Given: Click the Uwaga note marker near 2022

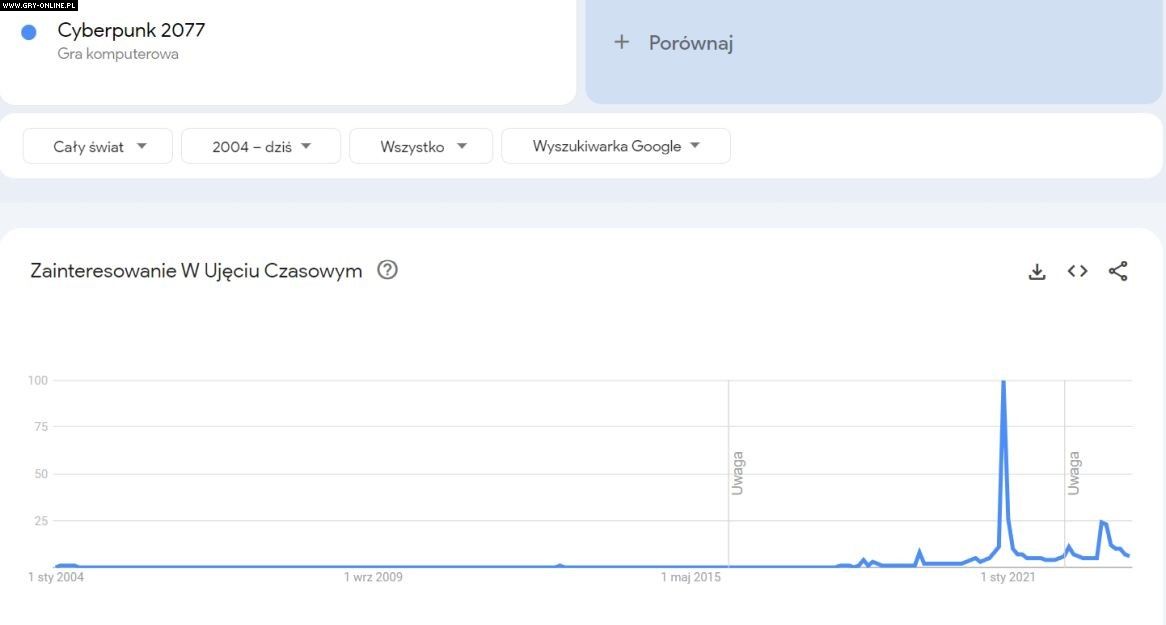Looking at the screenshot, I should click(1073, 474).
